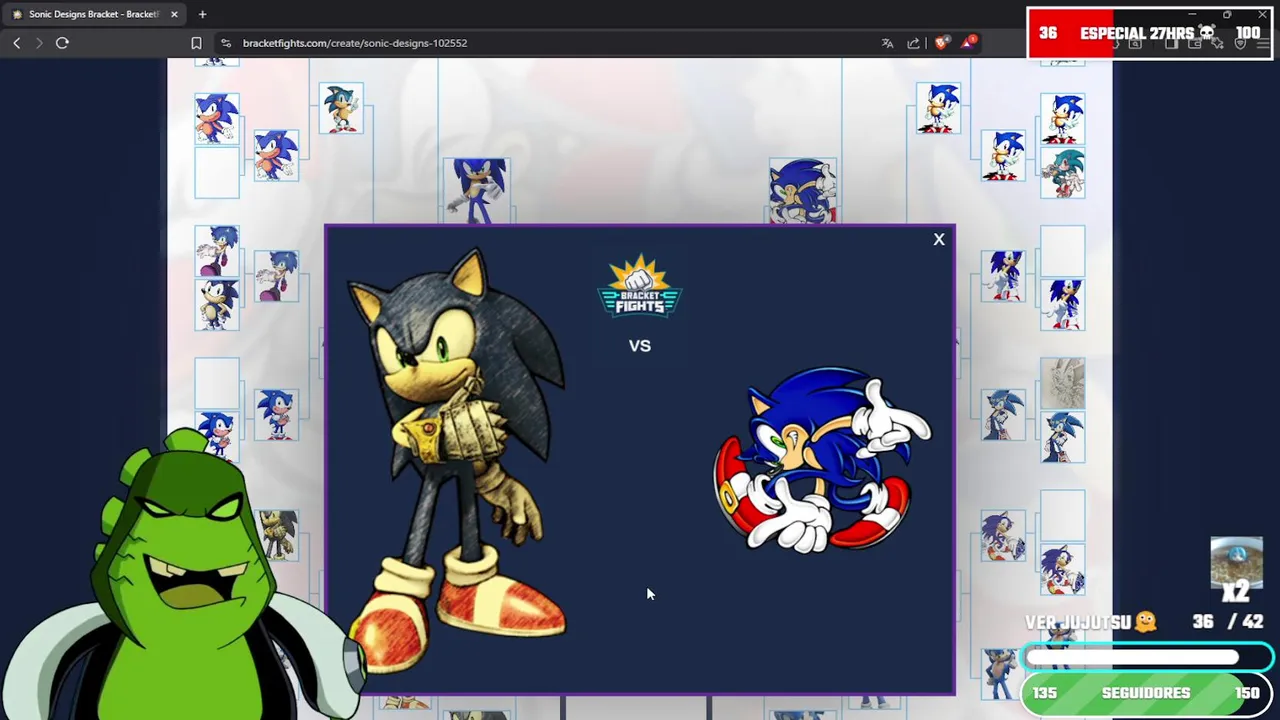This screenshot has height=720, width=1280.
Task: Go forward in browser history
Action: pyautogui.click(x=39, y=43)
